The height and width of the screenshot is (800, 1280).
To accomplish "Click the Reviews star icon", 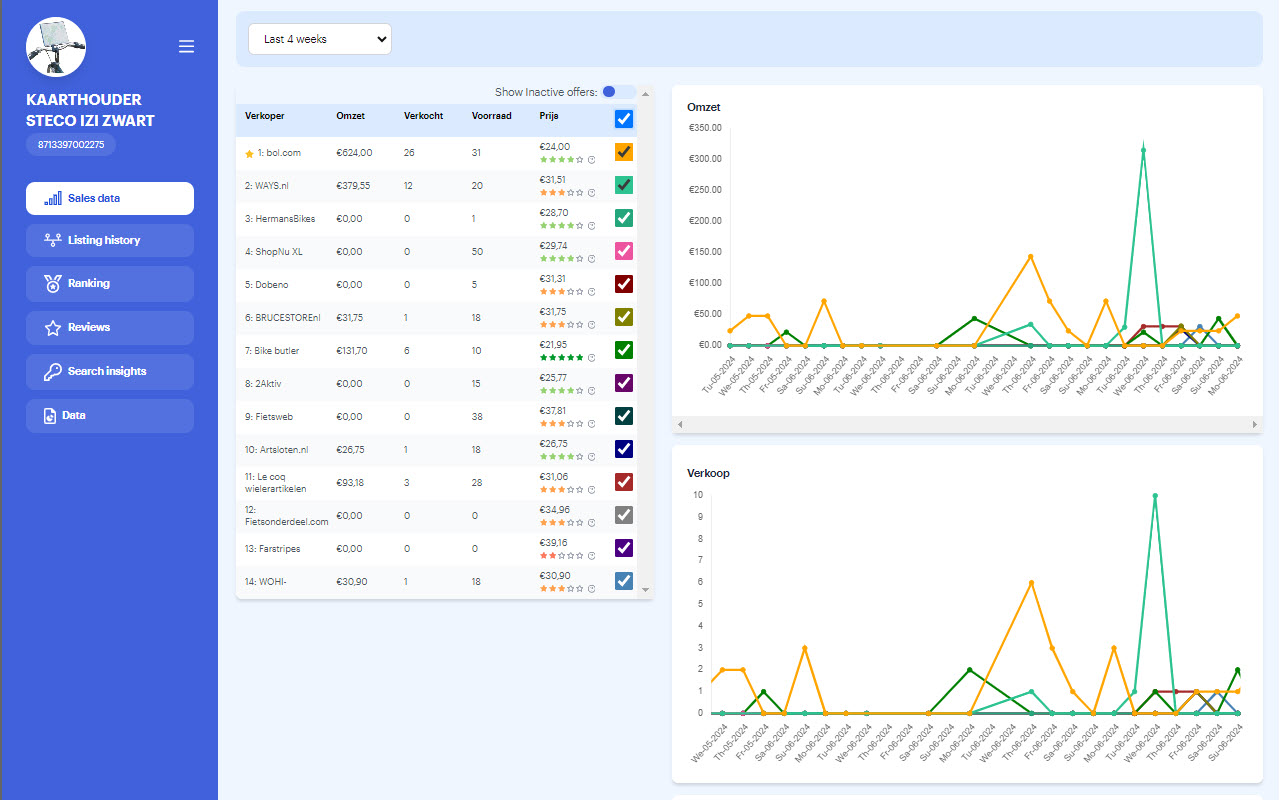I will pyautogui.click(x=53, y=328).
